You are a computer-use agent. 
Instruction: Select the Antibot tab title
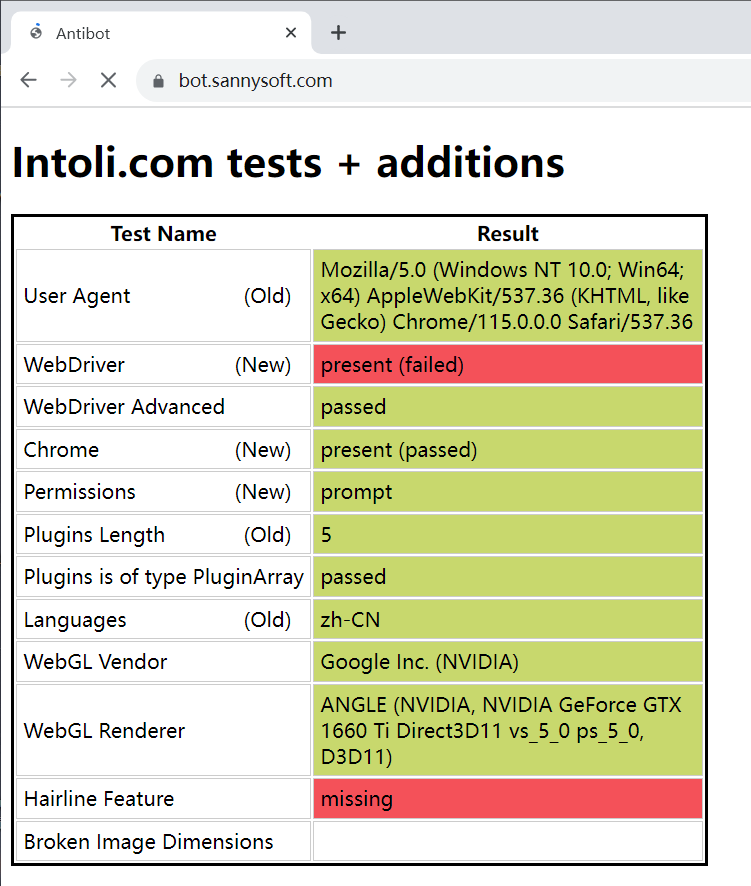click(x=84, y=33)
